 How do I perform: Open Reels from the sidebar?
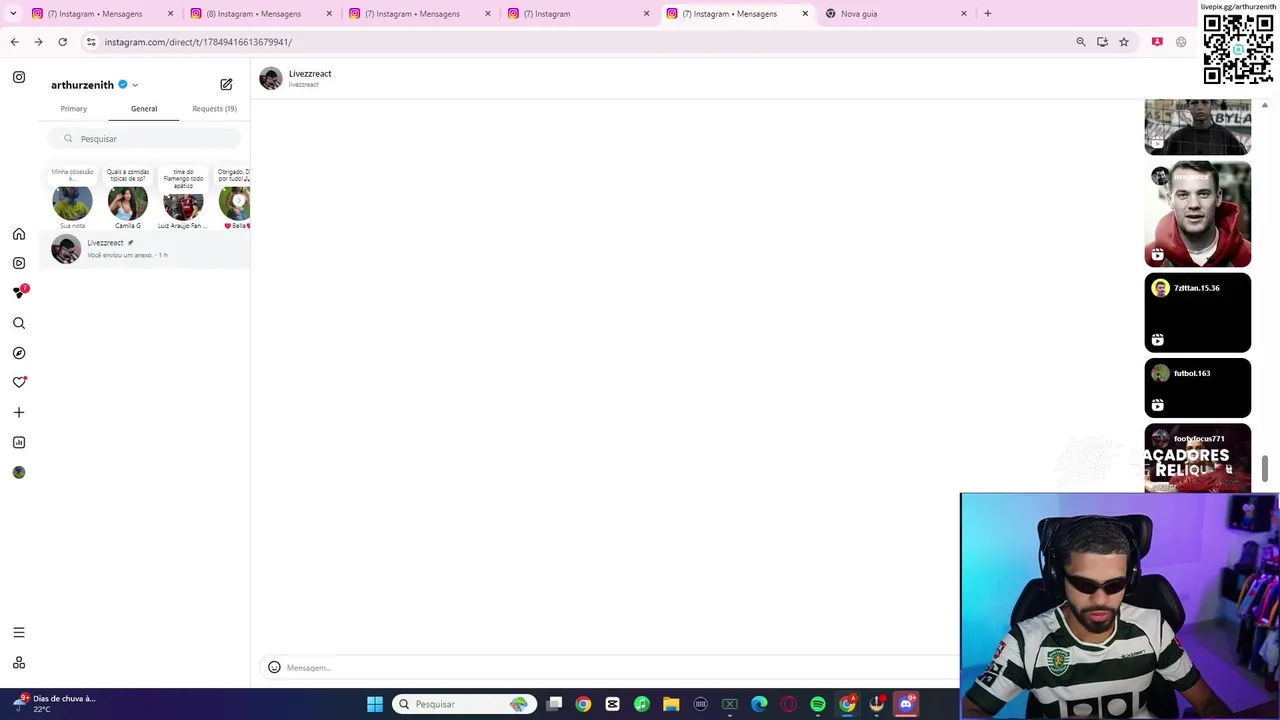pos(19,263)
